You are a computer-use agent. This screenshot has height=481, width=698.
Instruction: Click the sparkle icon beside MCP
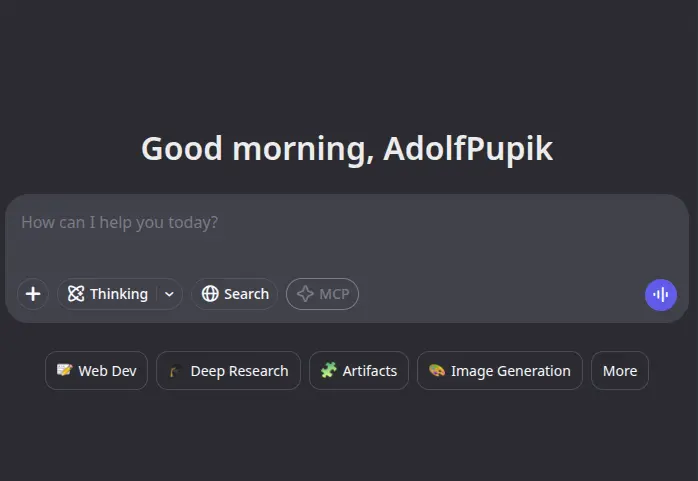coord(305,294)
